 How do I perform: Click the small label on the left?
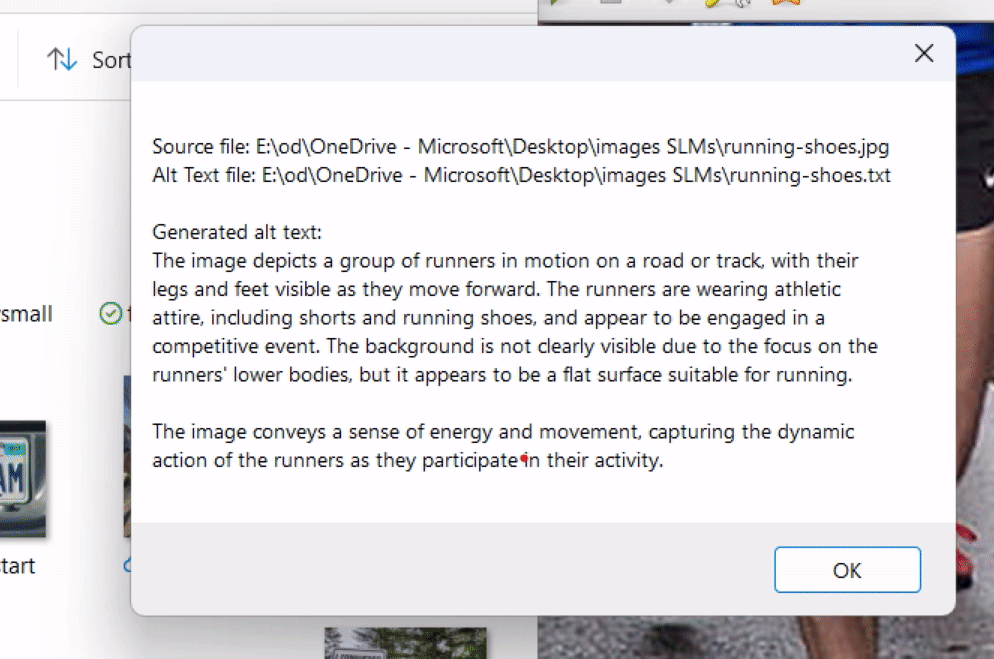26,313
